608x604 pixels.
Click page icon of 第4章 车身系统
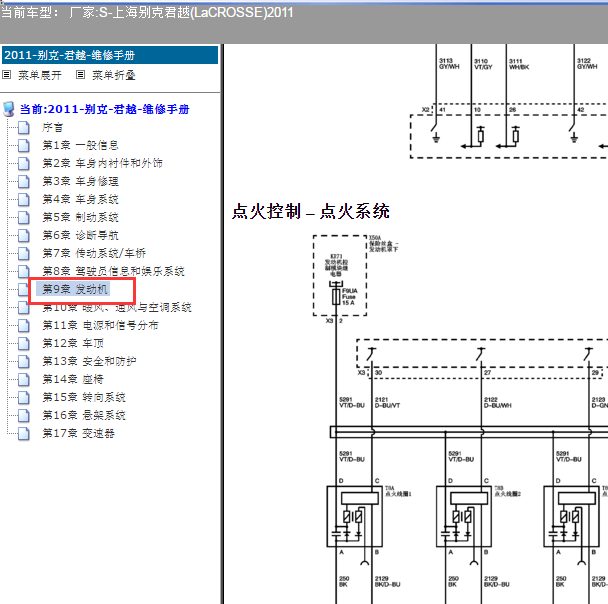(x=24, y=199)
